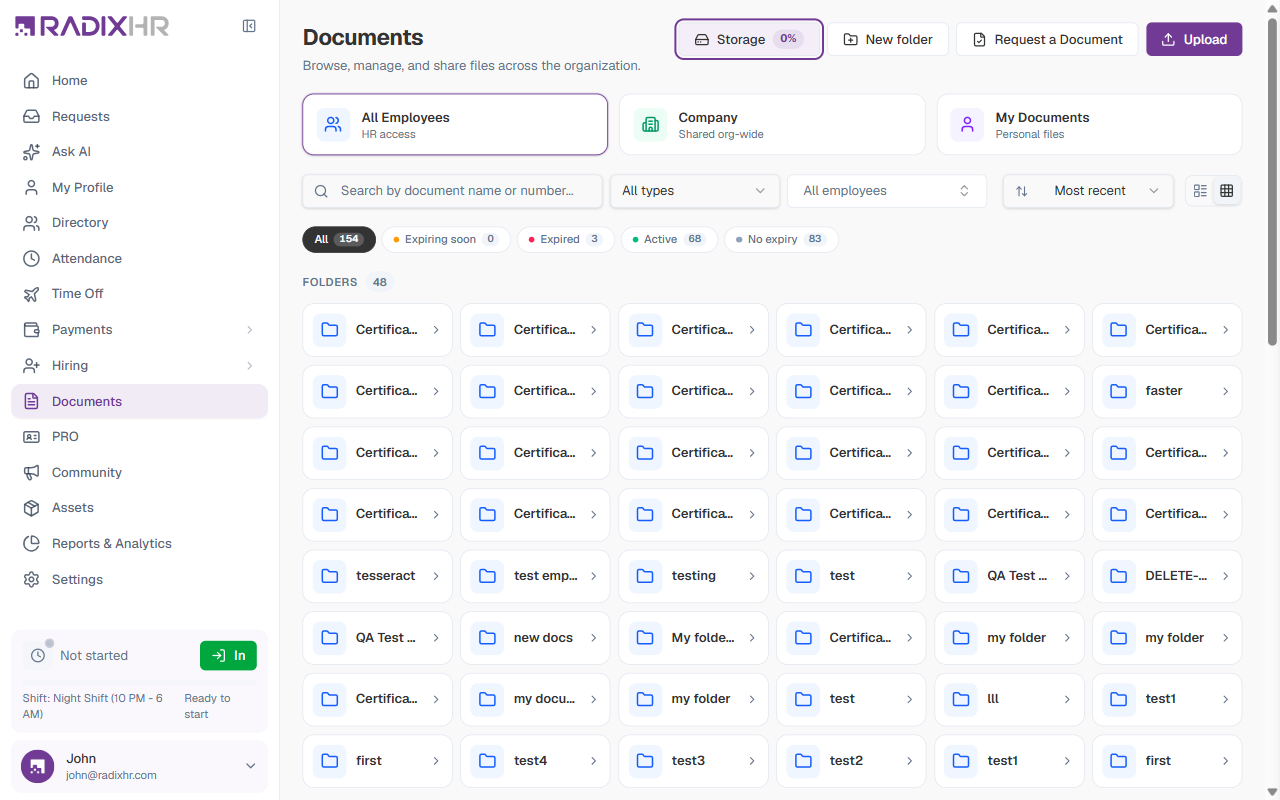1280x800 pixels.
Task: Filter by No expiry chip
Action: tap(781, 239)
